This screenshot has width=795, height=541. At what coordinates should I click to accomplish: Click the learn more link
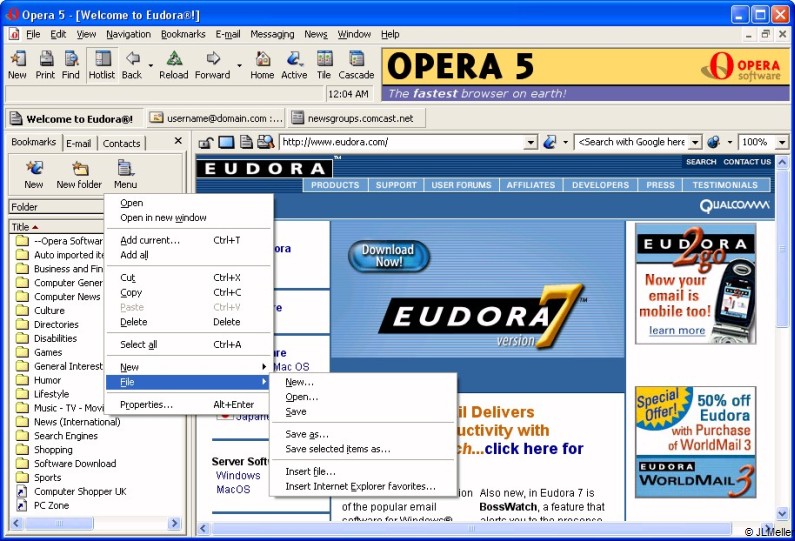[x=677, y=331]
